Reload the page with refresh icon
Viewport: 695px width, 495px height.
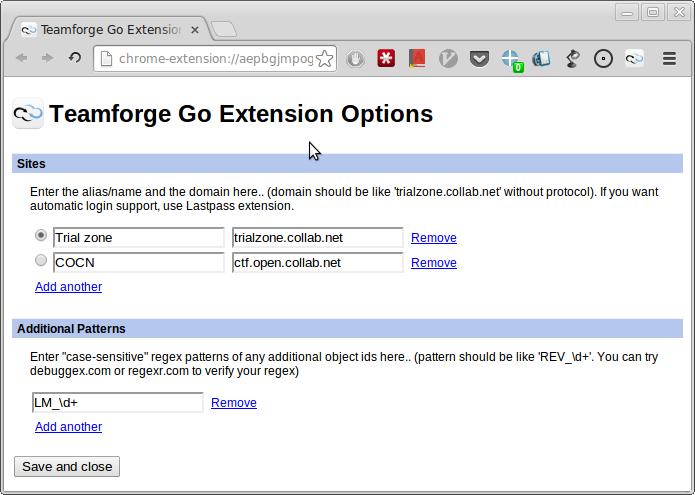click(x=74, y=58)
